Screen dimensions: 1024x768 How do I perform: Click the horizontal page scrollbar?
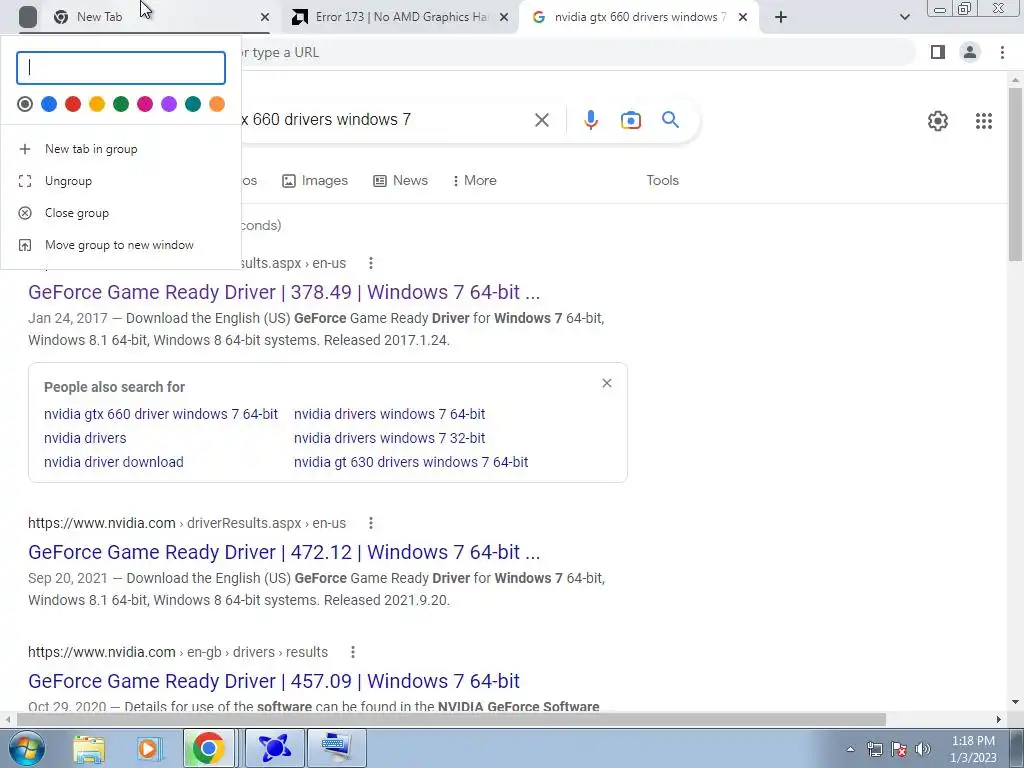point(451,720)
